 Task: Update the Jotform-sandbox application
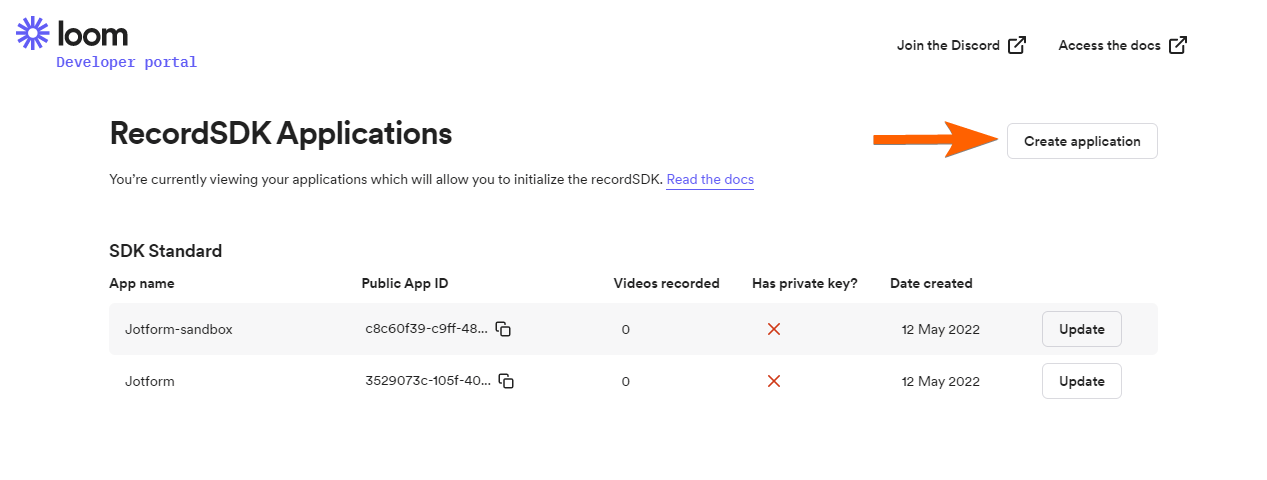(1081, 329)
